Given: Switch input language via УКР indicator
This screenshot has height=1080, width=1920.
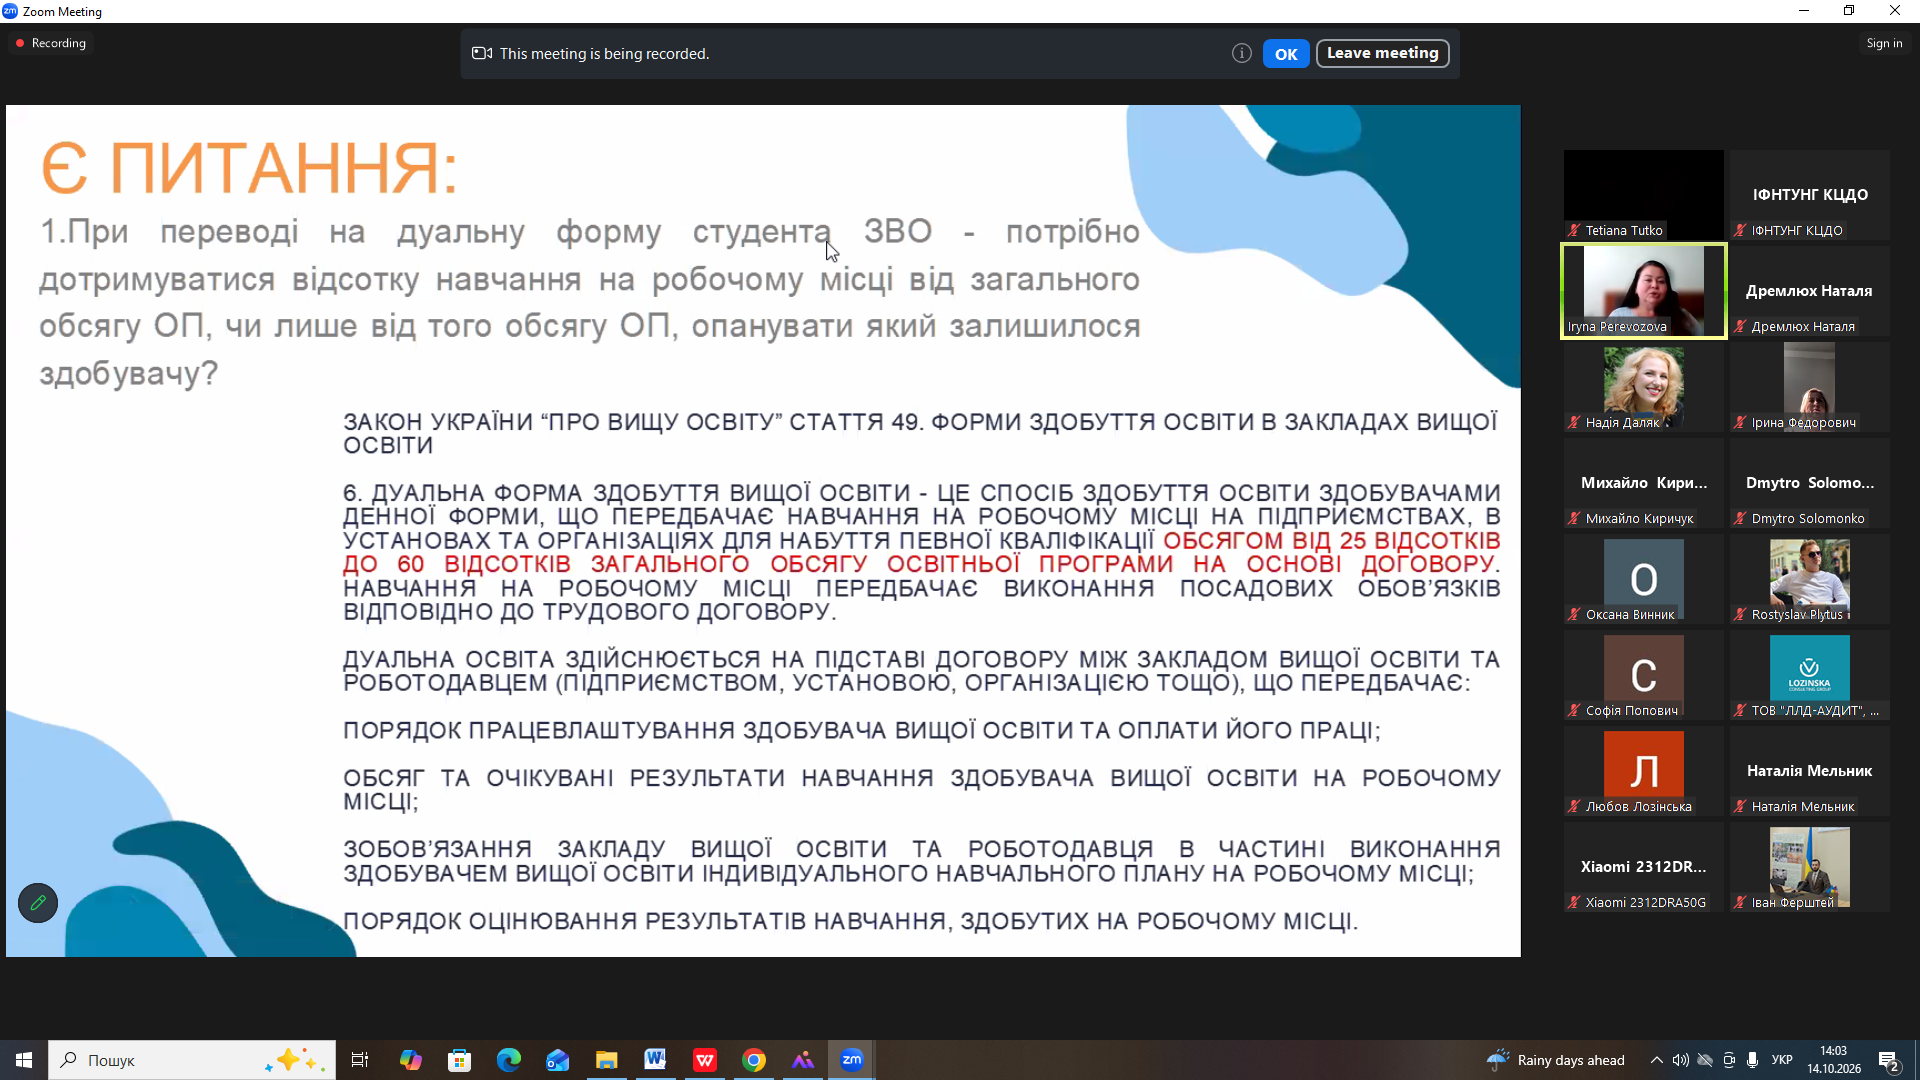Looking at the screenshot, I should coord(1782,1060).
